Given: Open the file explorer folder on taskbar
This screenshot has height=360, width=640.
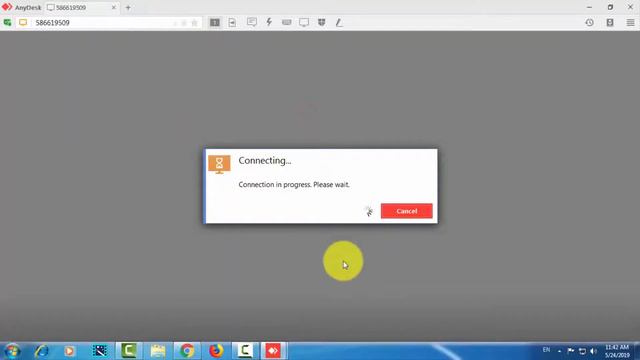Looking at the screenshot, I should click(x=158, y=351).
